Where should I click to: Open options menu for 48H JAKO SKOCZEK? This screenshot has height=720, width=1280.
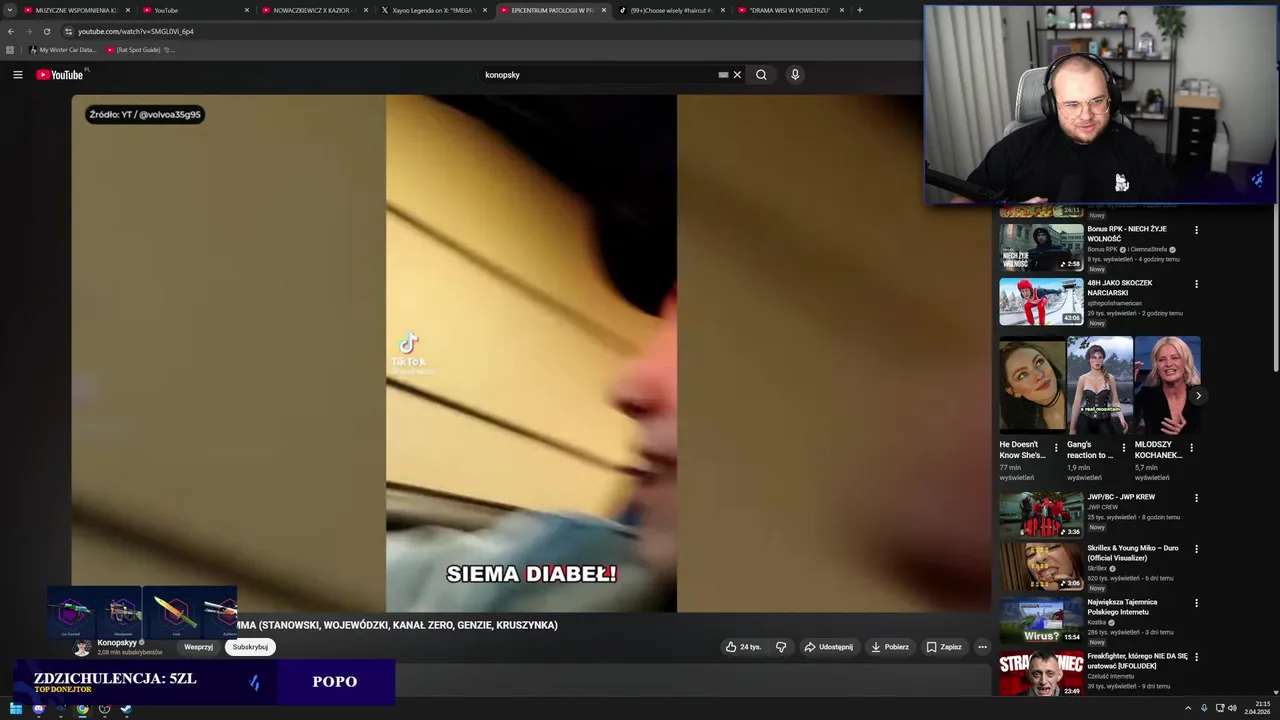pyautogui.click(x=1196, y=284)
